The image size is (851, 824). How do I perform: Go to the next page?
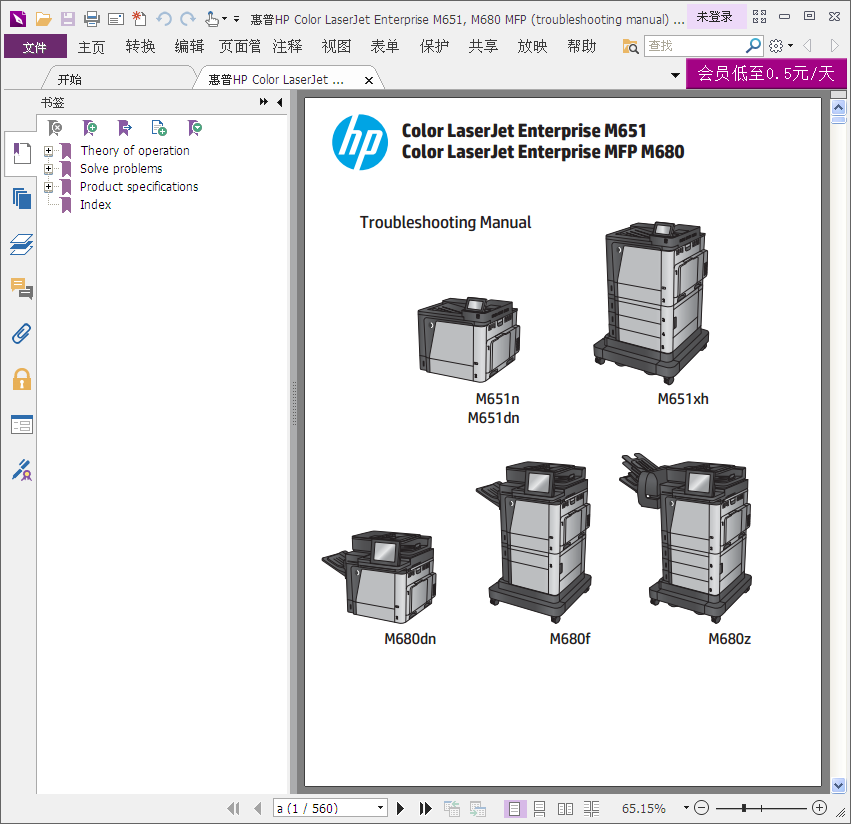point(401,809)
